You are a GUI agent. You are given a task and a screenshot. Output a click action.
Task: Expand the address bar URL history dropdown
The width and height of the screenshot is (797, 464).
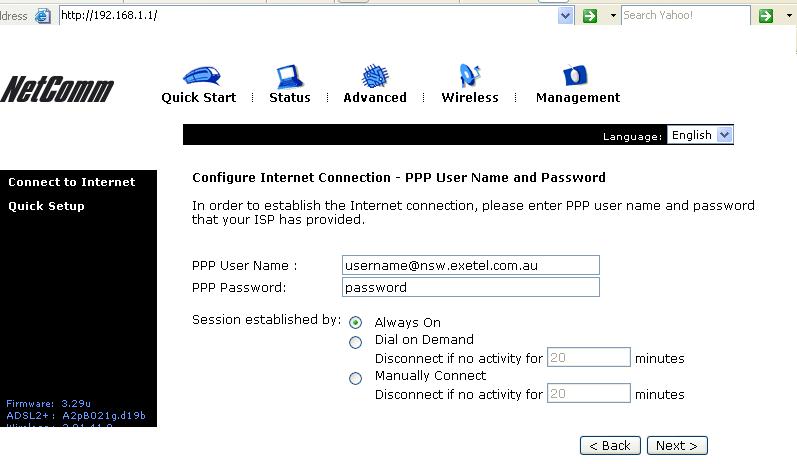coord(565,15)
